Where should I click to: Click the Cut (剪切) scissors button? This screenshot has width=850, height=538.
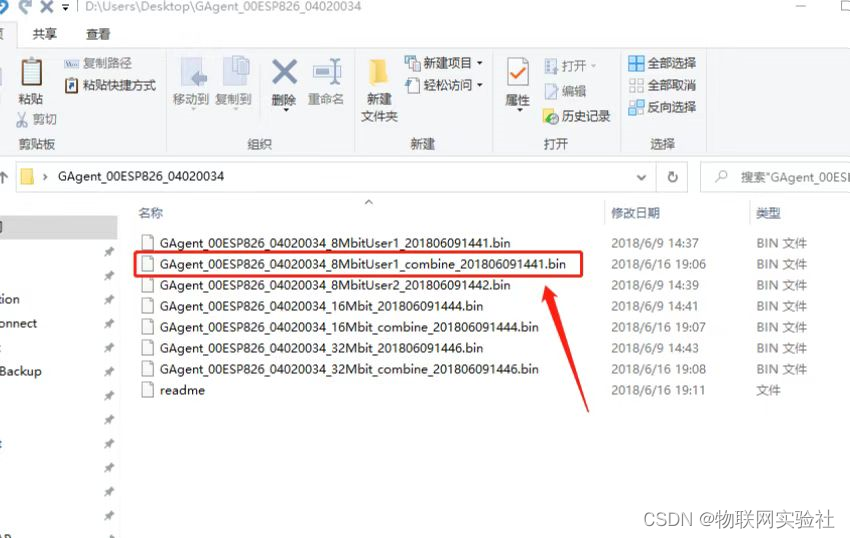pyautogui.click(x=36, y=119)
